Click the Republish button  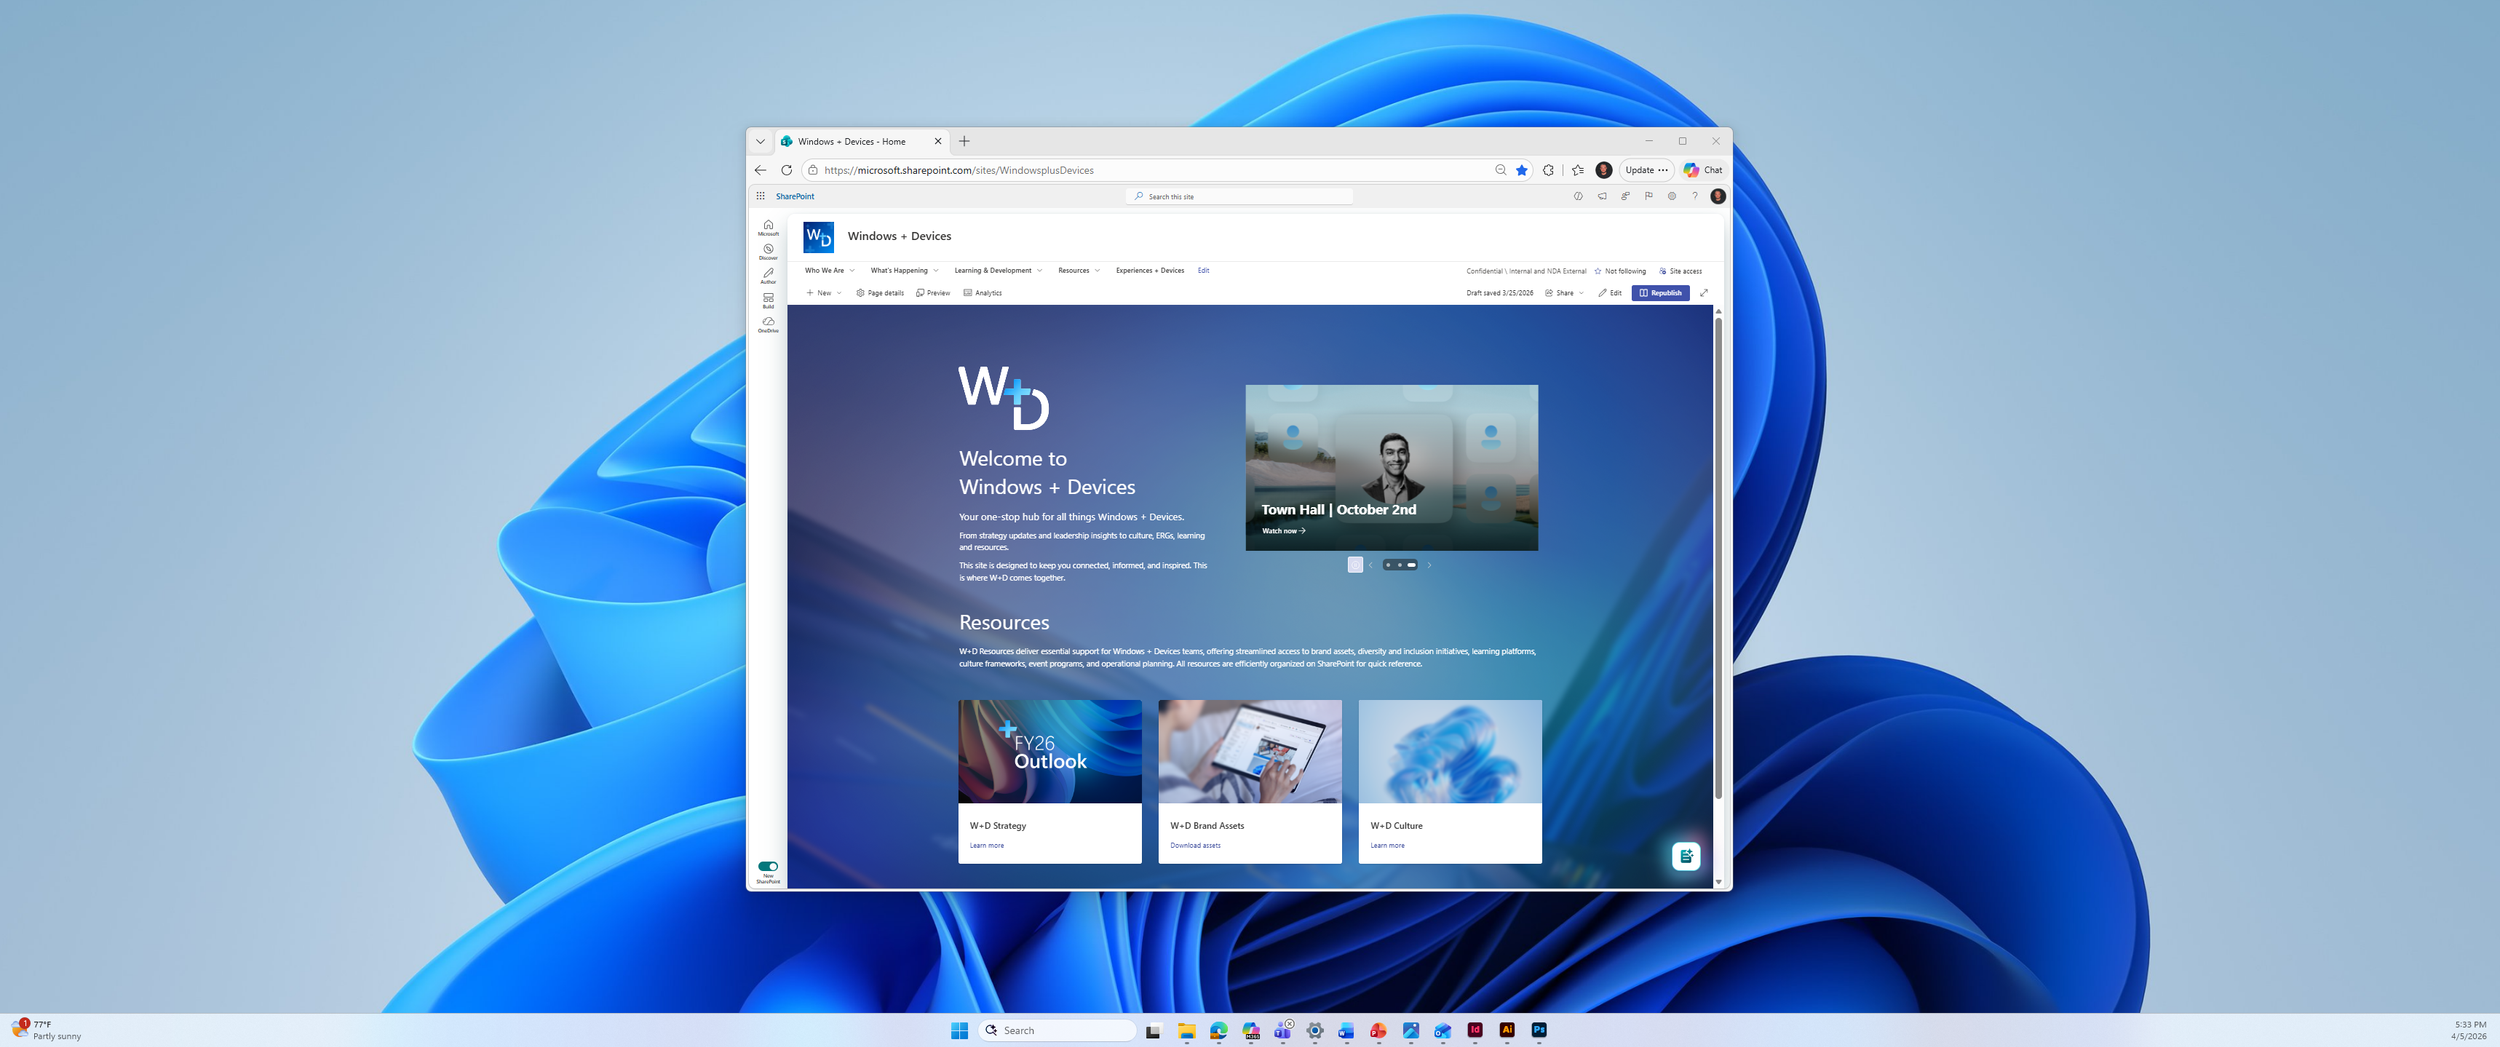[x=1661, y=293]
